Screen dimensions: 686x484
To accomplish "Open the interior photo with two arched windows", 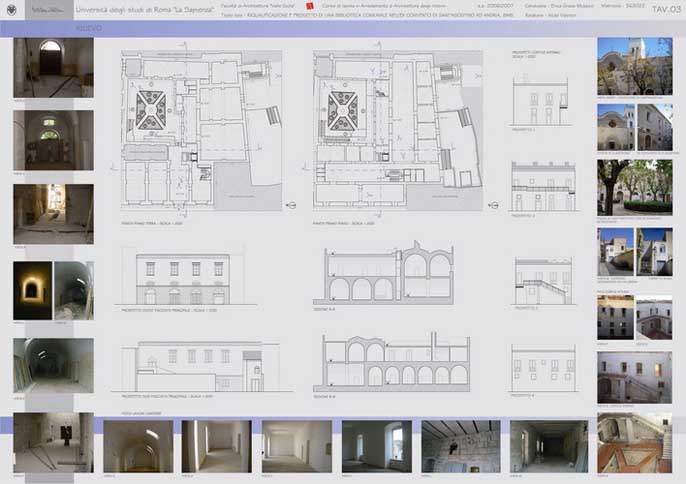I will click(53, 140).
